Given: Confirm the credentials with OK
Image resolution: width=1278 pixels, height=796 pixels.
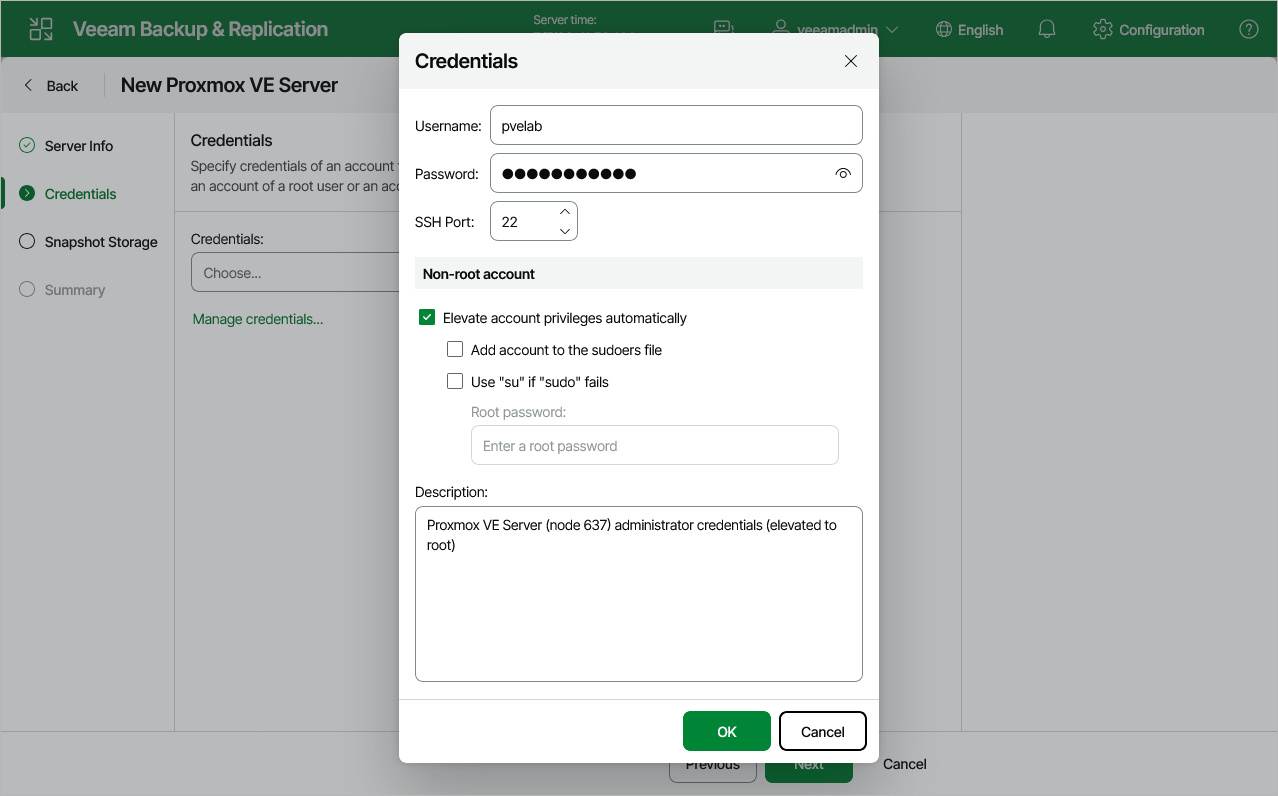Looking at the screenshot, I should pos(727,731).
